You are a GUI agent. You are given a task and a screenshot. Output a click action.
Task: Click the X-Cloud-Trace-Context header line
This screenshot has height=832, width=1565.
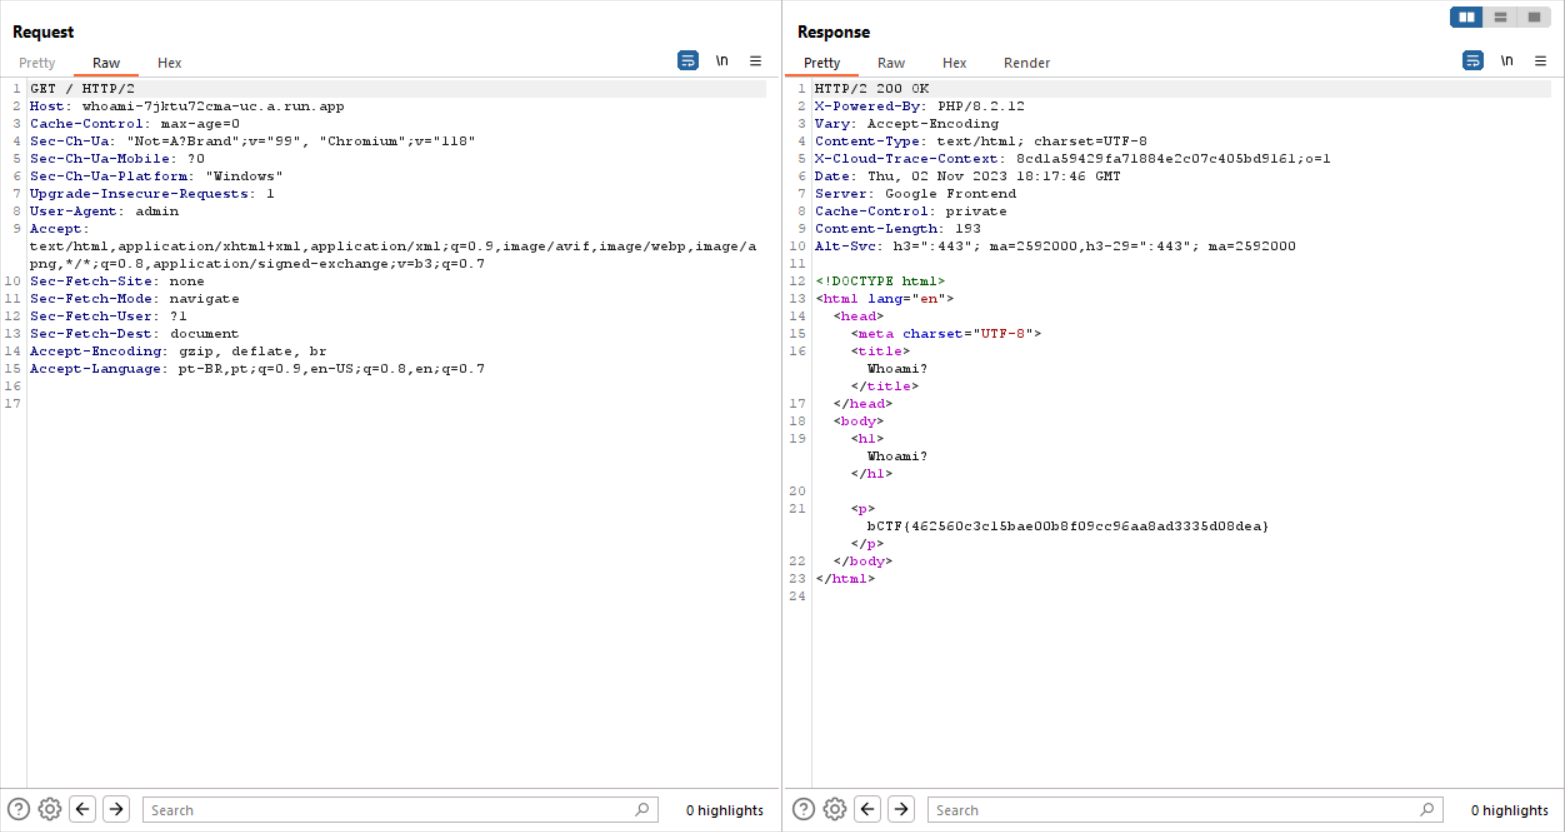(x=1072, y=159)
